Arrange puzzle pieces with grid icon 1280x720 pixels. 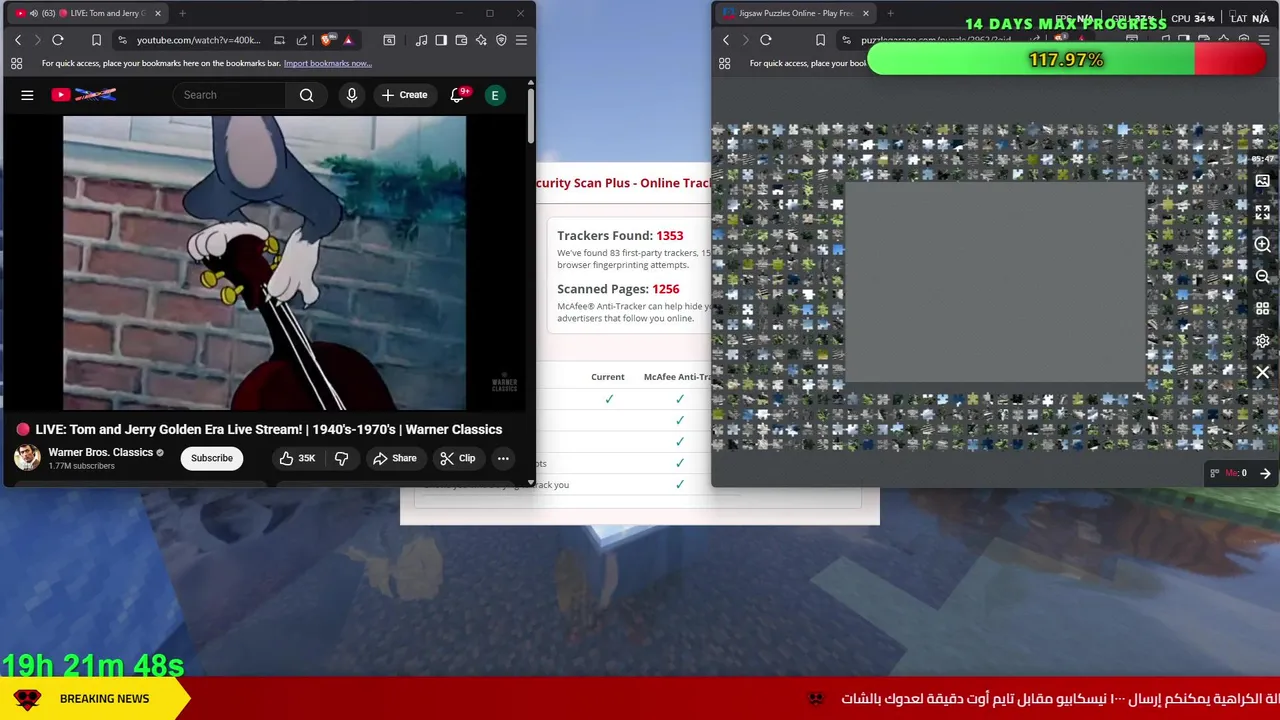(x=1262, y=308)
